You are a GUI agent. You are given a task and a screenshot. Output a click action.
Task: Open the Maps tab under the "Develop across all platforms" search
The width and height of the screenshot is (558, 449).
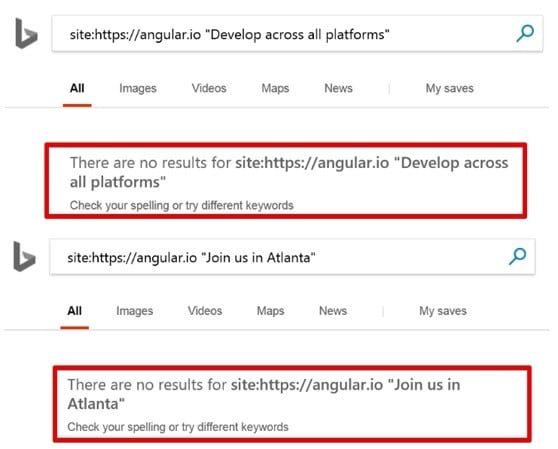(x=275, y=88)
